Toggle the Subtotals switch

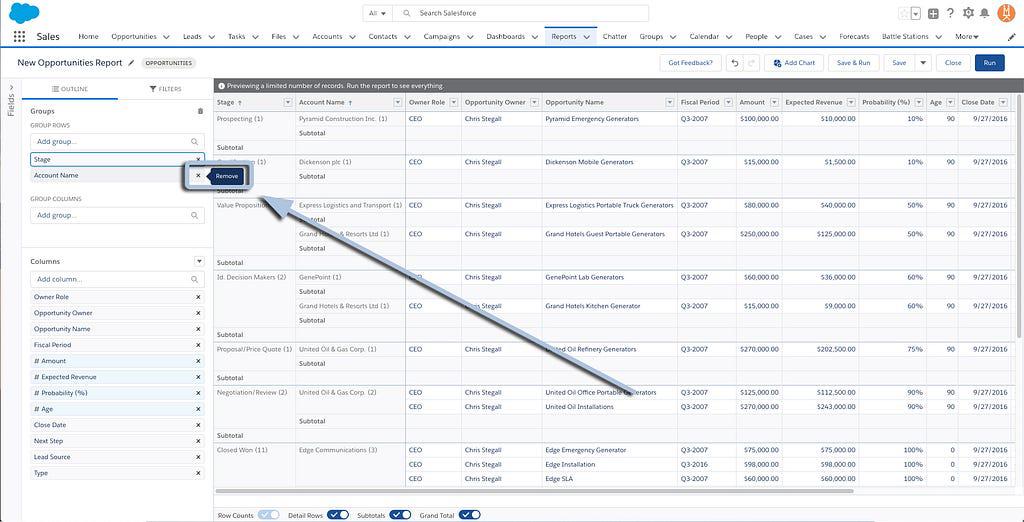pos(400,515)
